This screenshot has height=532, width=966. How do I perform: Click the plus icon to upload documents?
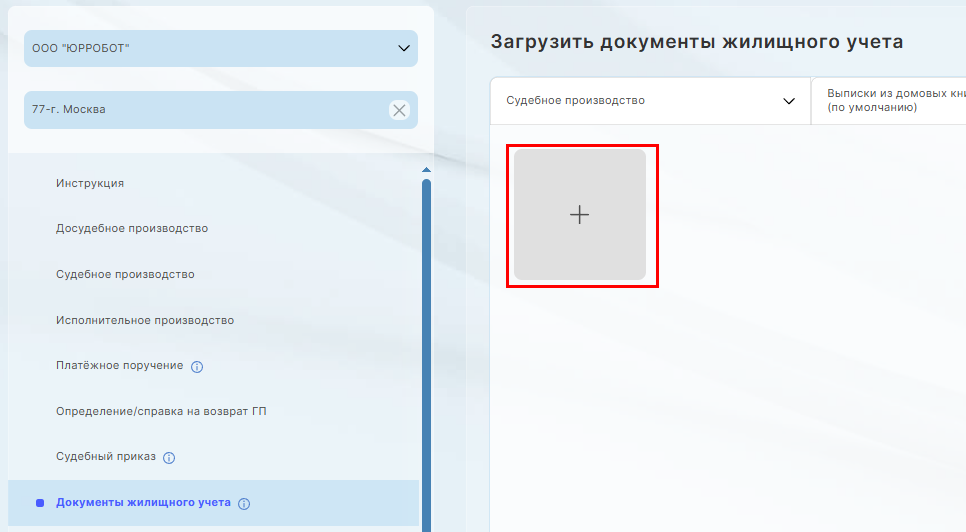(x=580, y=215)
